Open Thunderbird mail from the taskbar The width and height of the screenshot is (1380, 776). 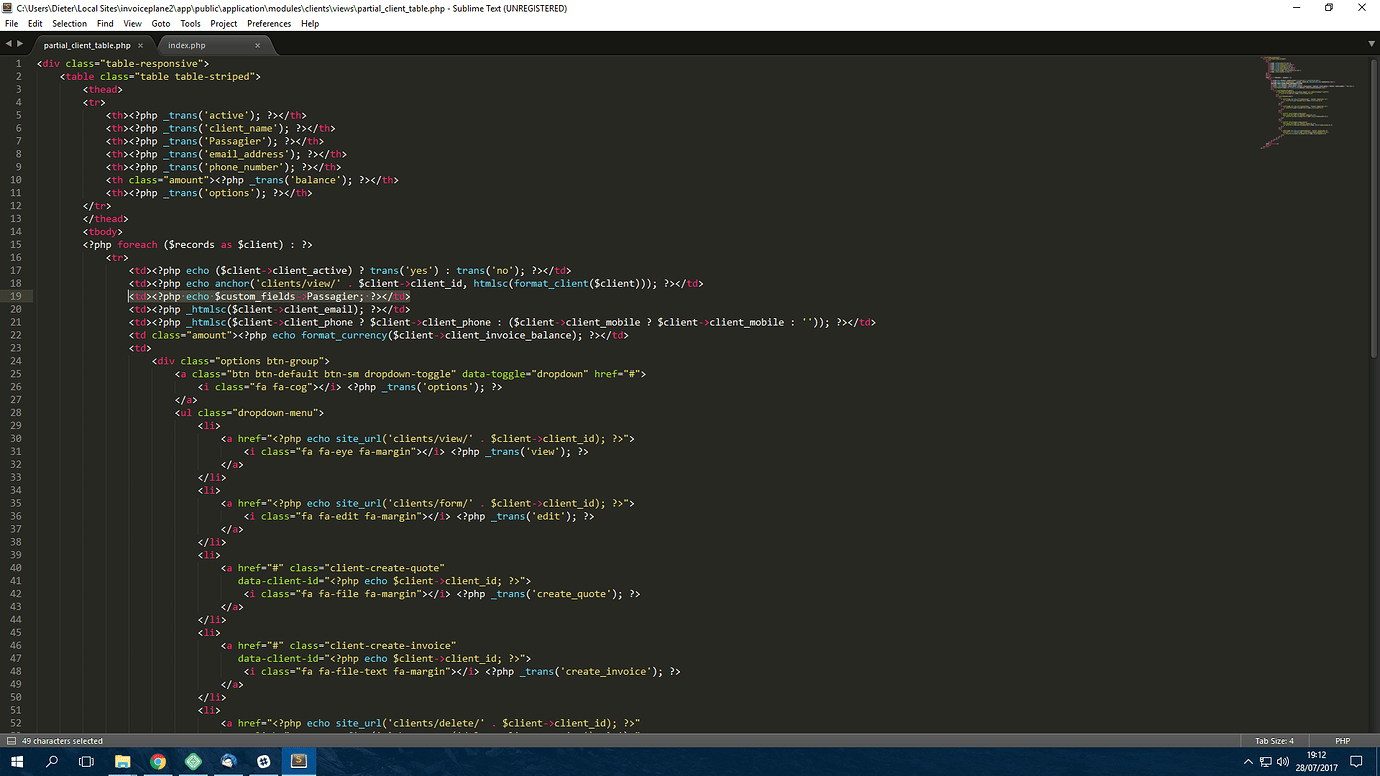click(228, 762)
